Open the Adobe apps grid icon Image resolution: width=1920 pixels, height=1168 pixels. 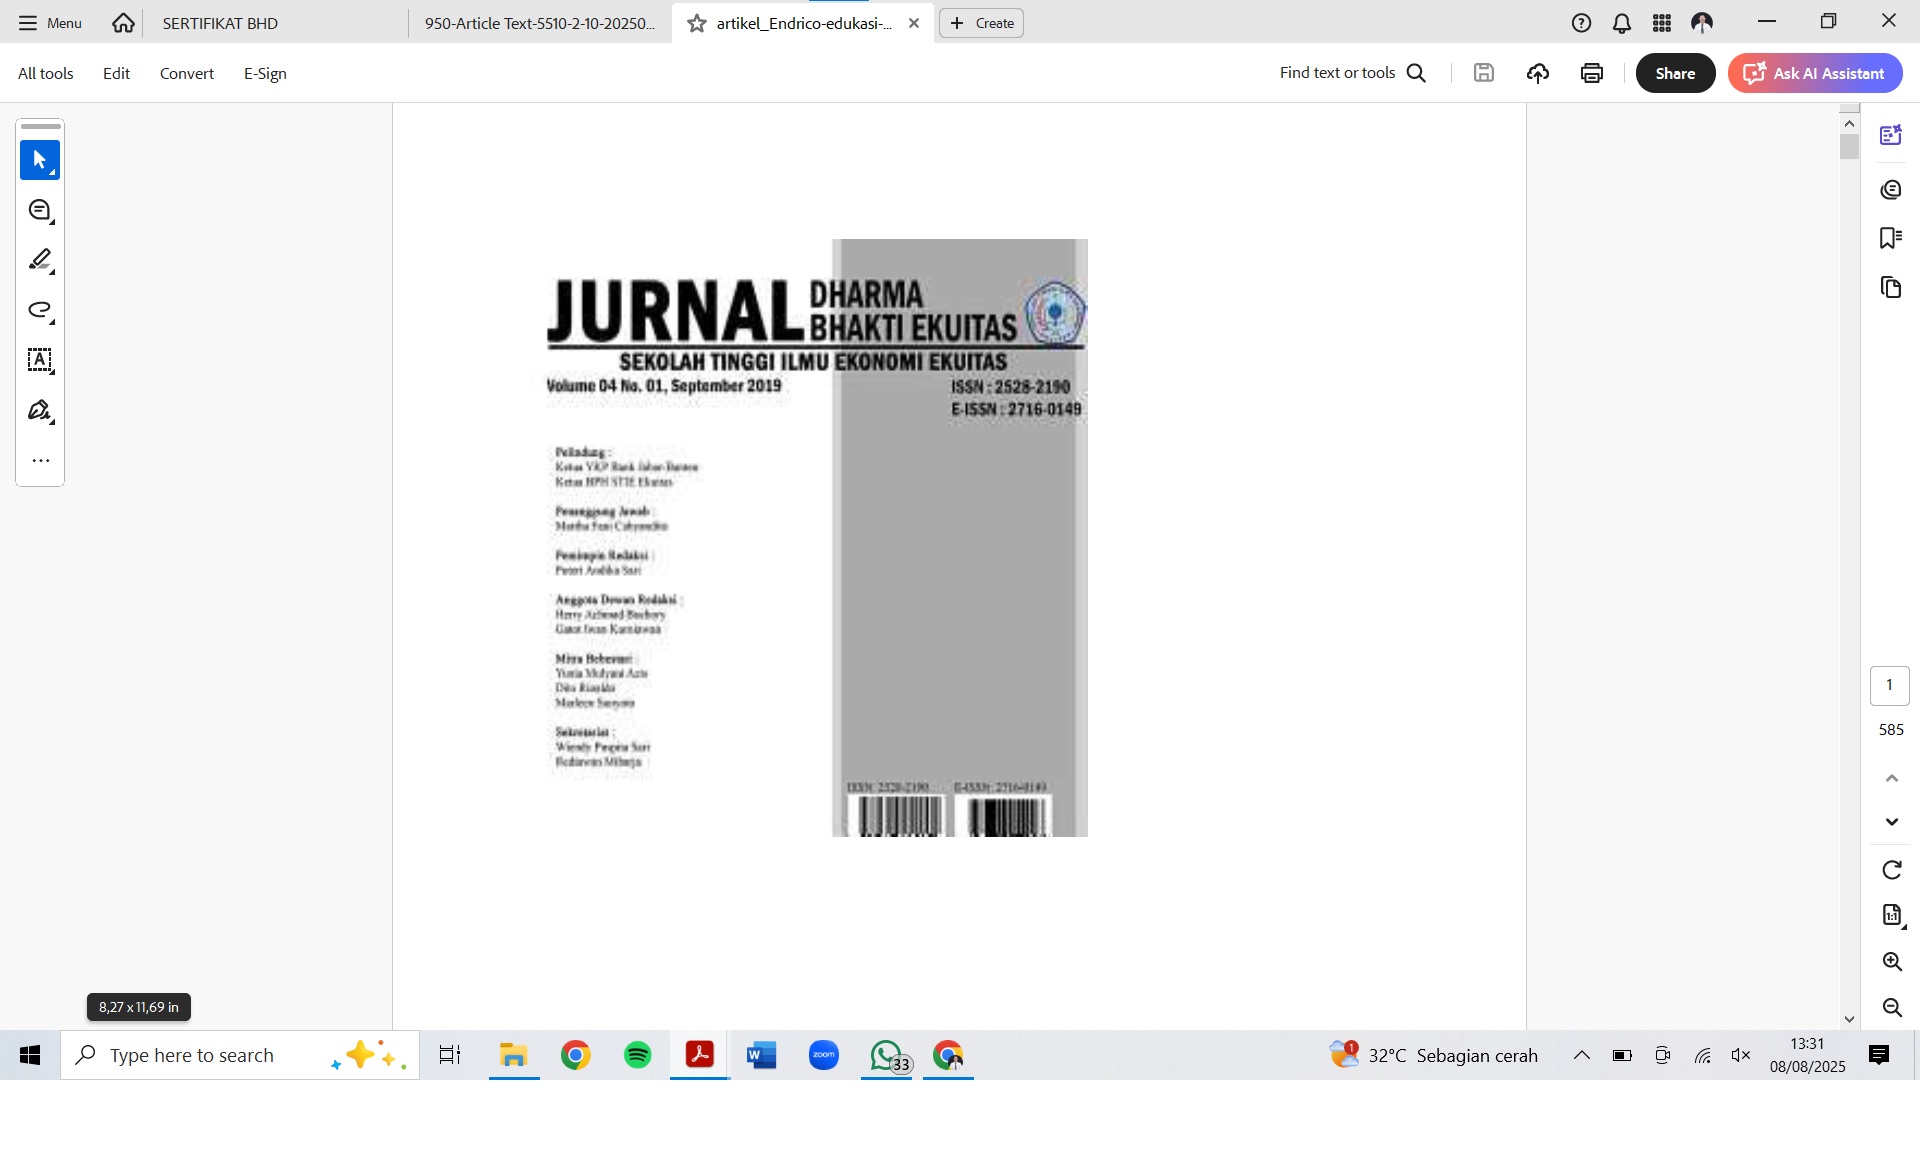pos(1662,23)
